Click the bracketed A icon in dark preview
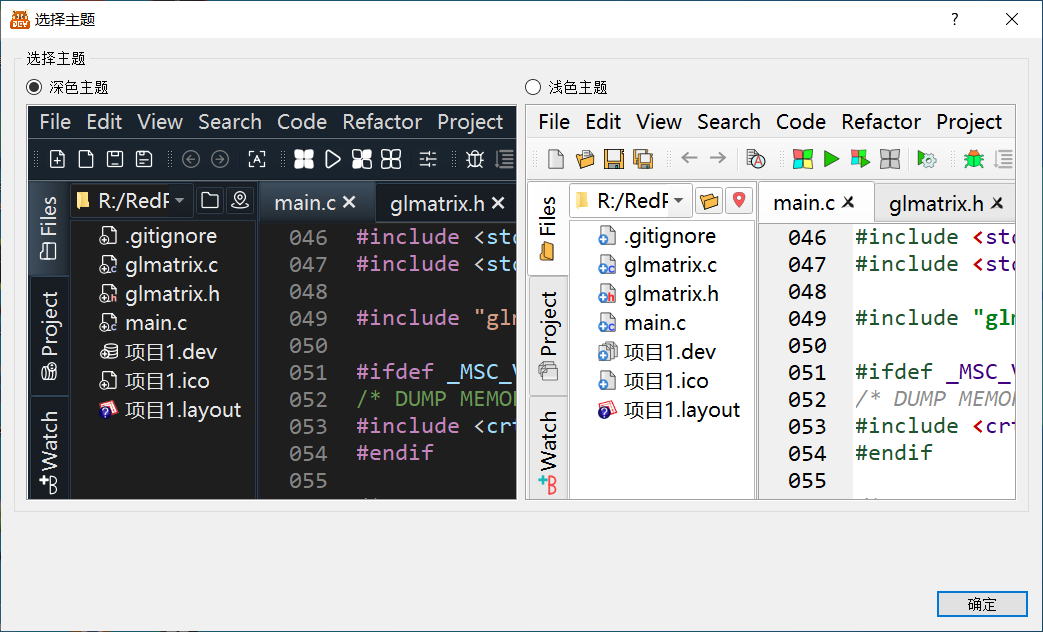 click(x=257, y=159)
